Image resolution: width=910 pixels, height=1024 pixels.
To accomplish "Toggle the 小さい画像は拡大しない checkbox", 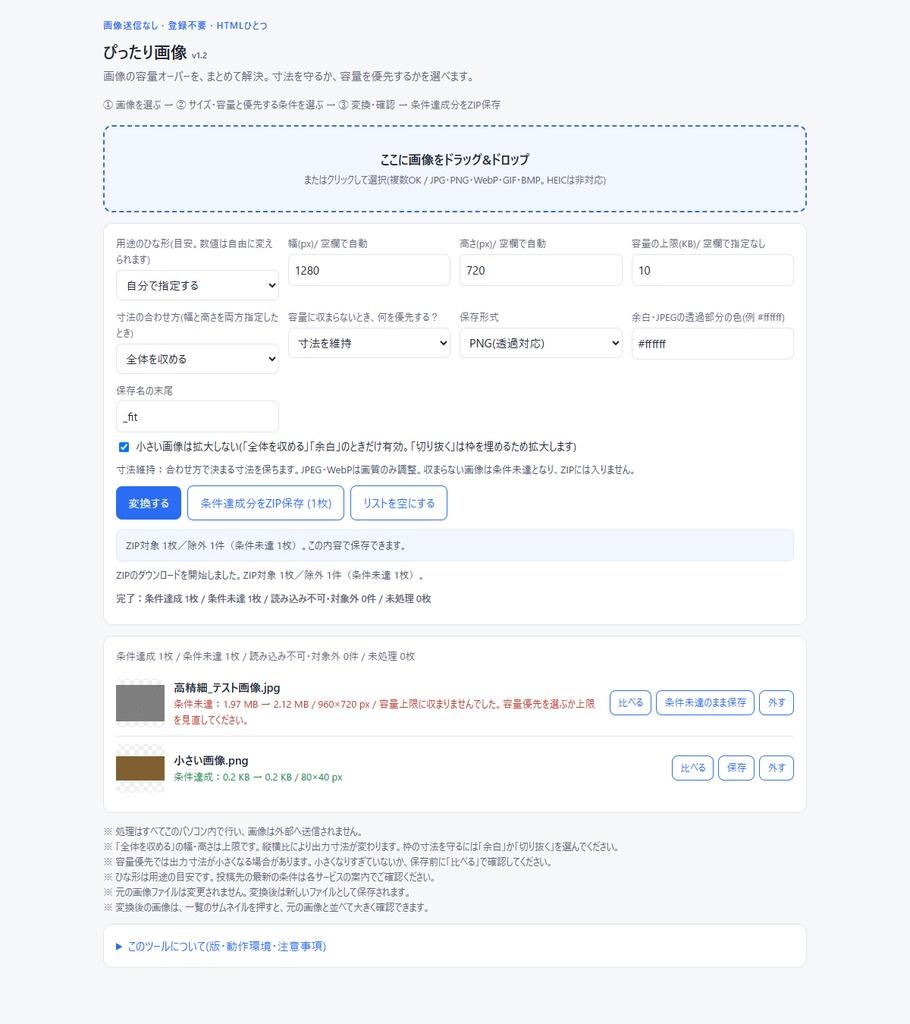I will tap(123, 447).
